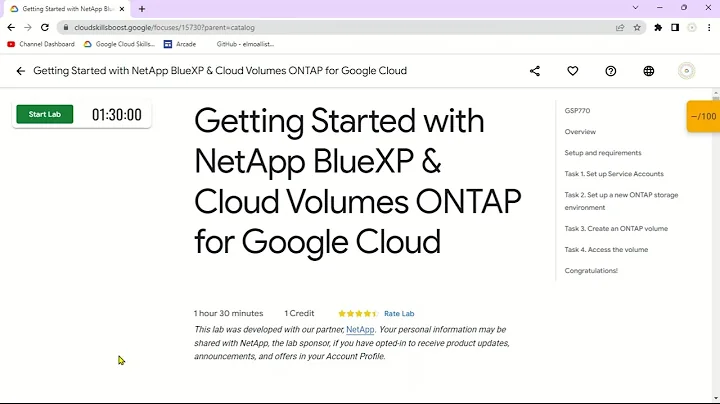720x404 pixels.
Task: Click the share page icon in address bar
Action: (x=620, y=28)
